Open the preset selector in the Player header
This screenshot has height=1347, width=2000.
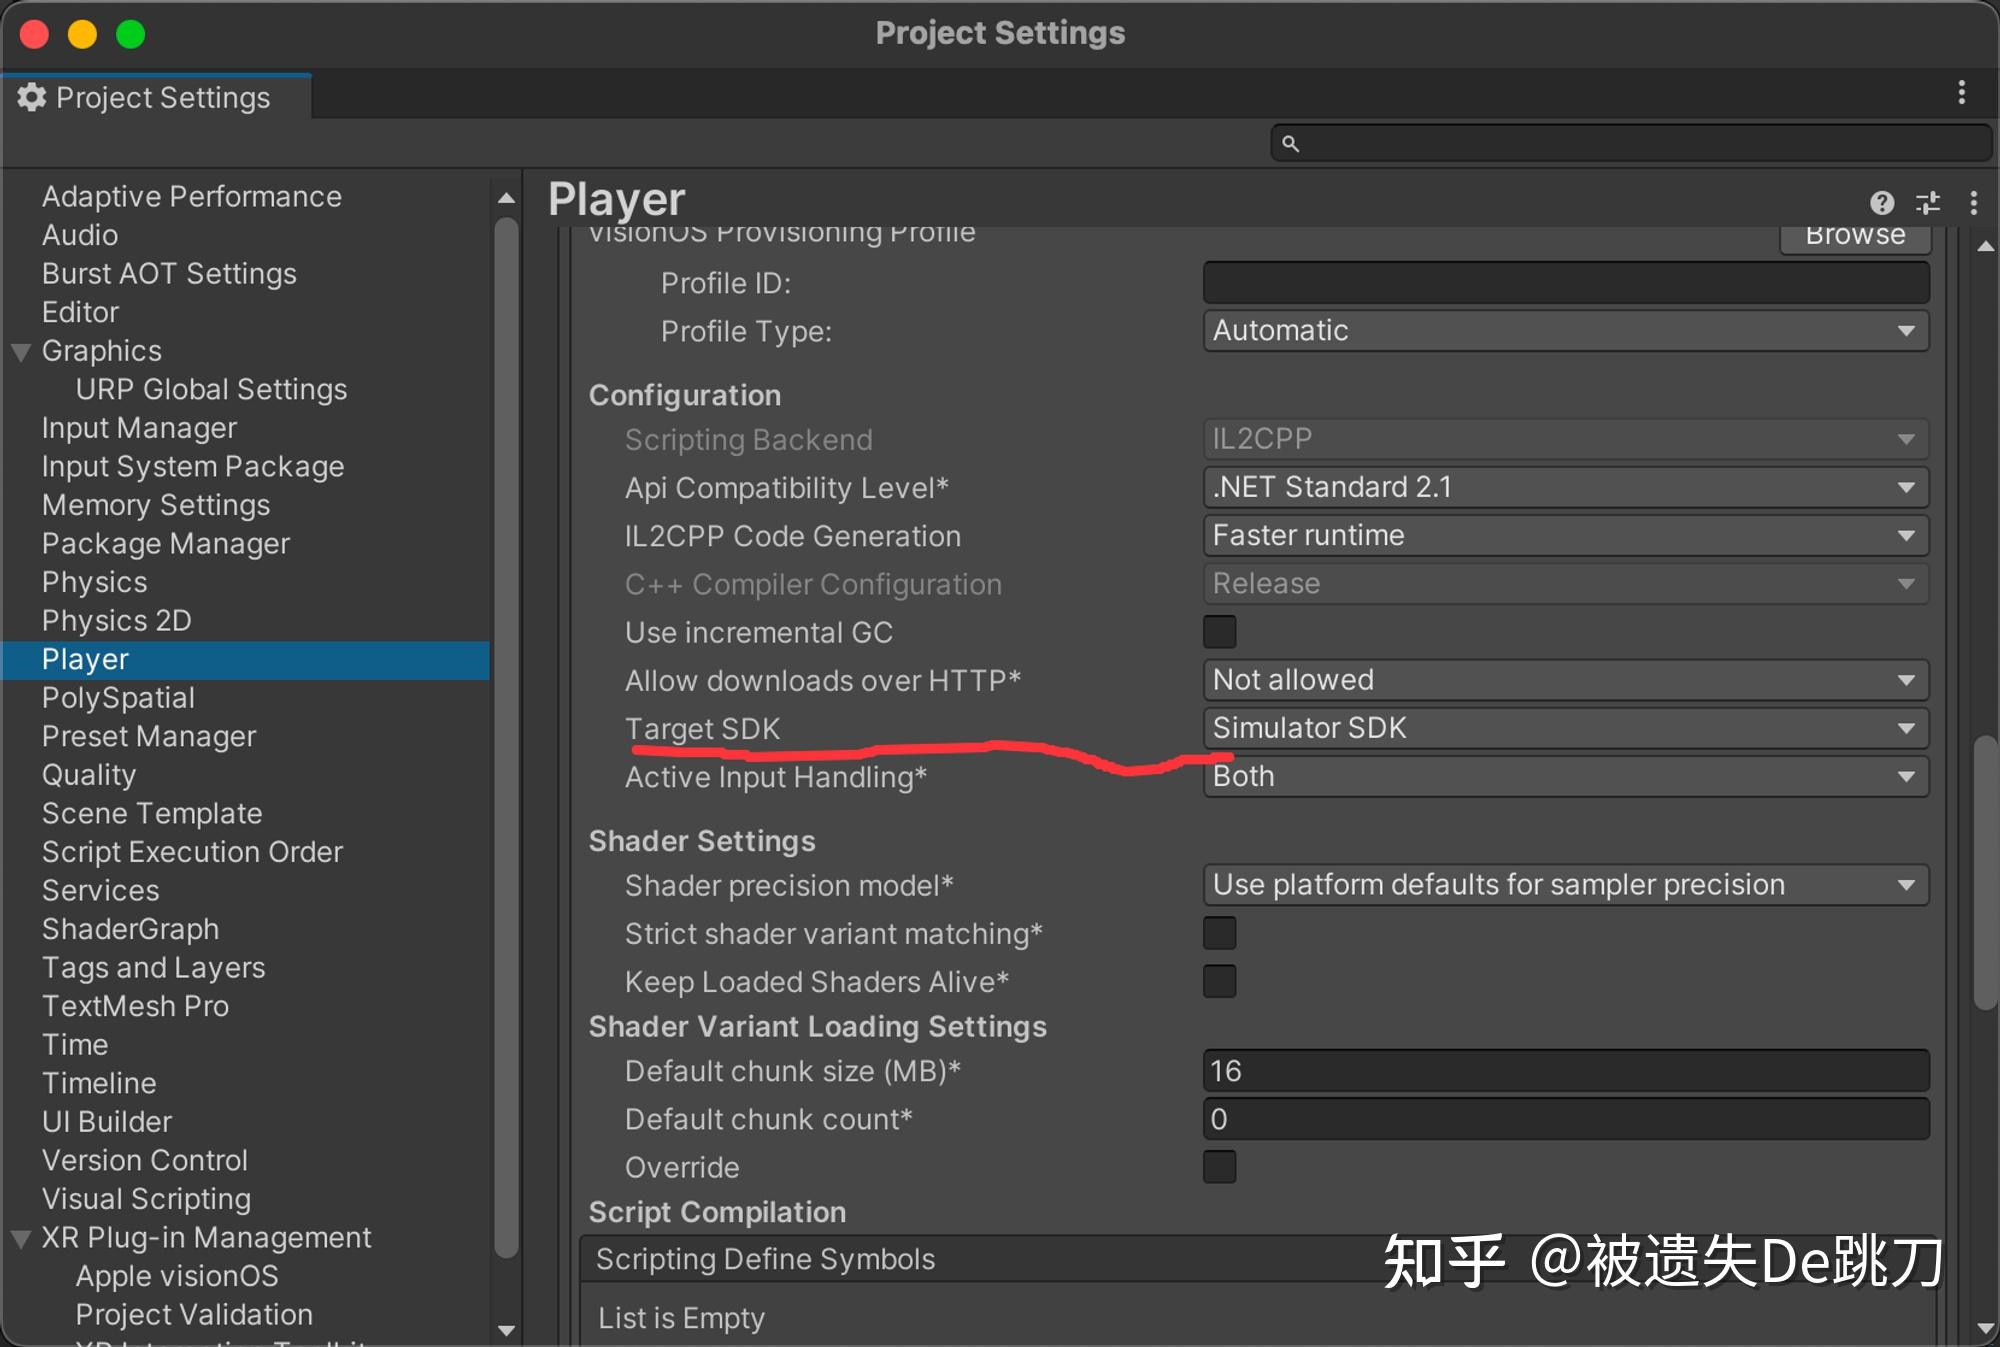pyautogui.click(x=1925, y=203)
